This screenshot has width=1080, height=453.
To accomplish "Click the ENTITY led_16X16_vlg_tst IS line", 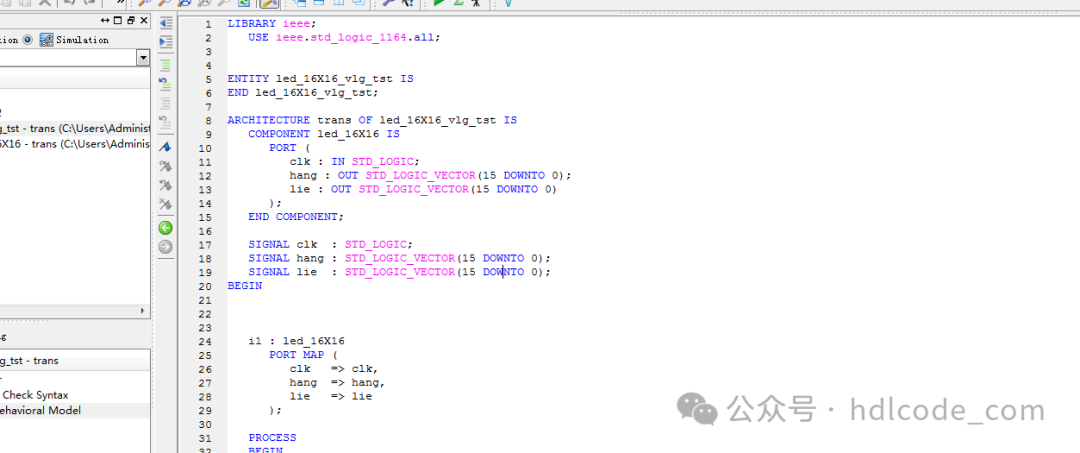I will tap(320, 78).
